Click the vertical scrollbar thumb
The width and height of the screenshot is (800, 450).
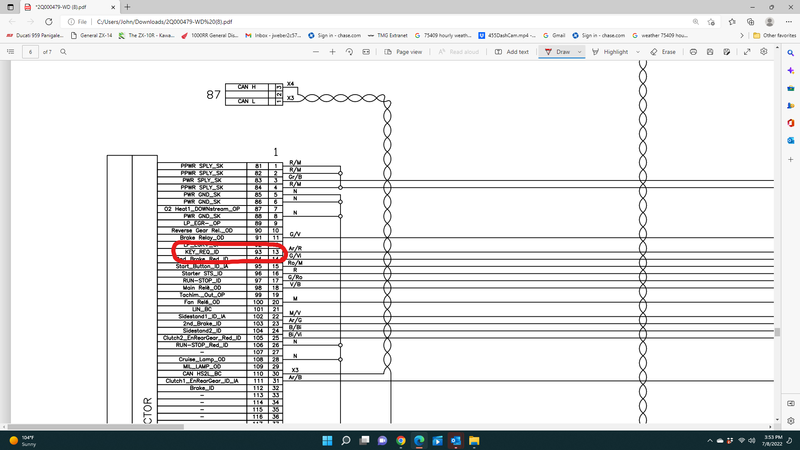[777, 332]
